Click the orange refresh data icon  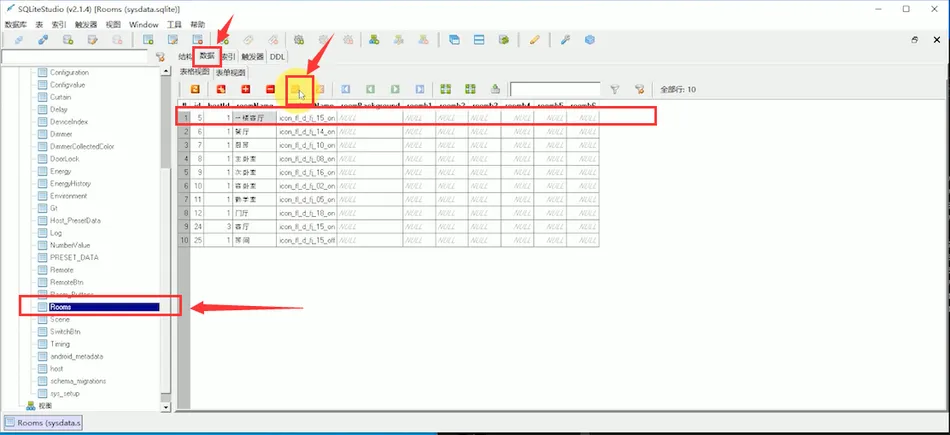coord(195,89)
